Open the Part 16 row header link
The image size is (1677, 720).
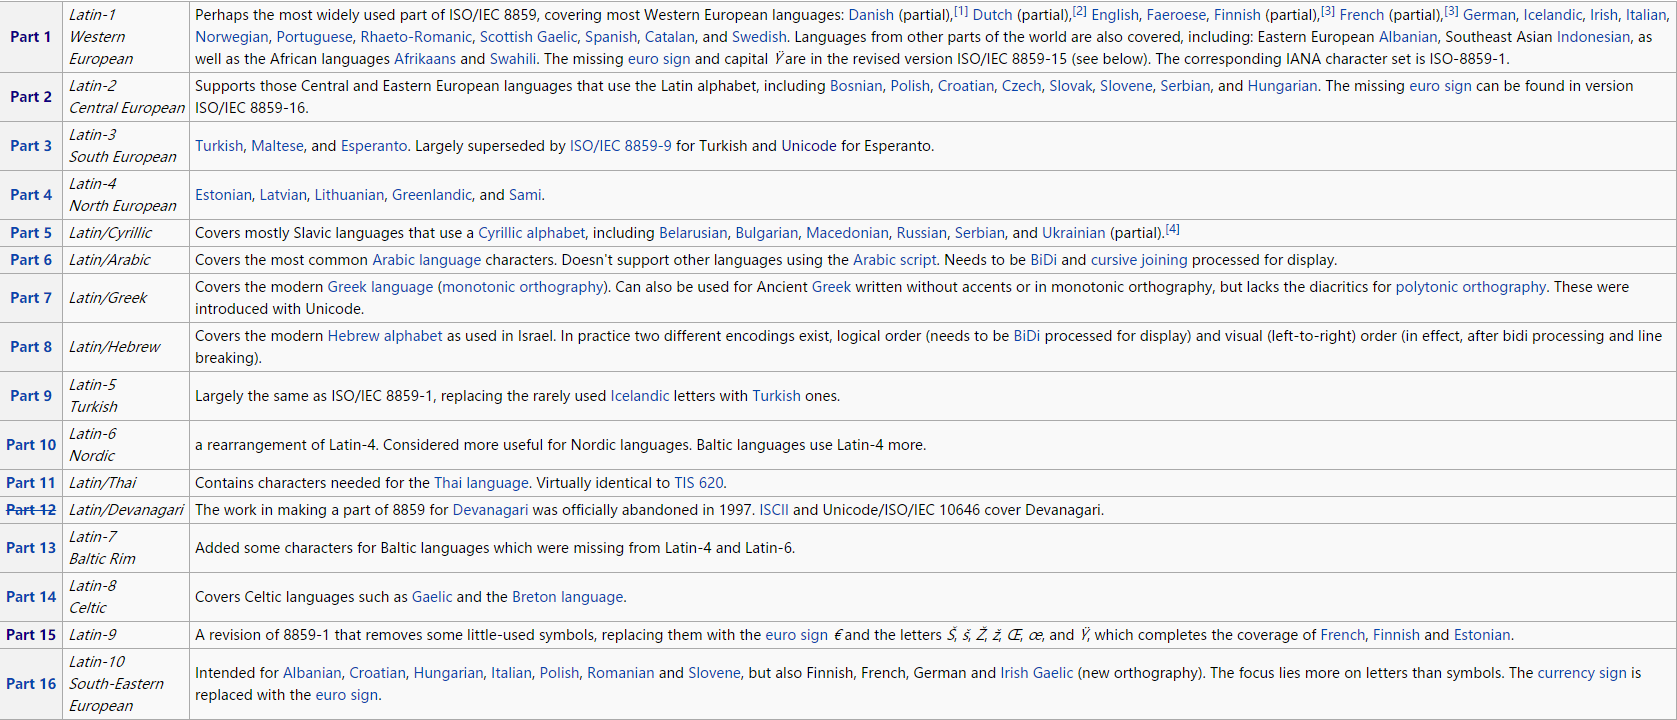(31, 684)
